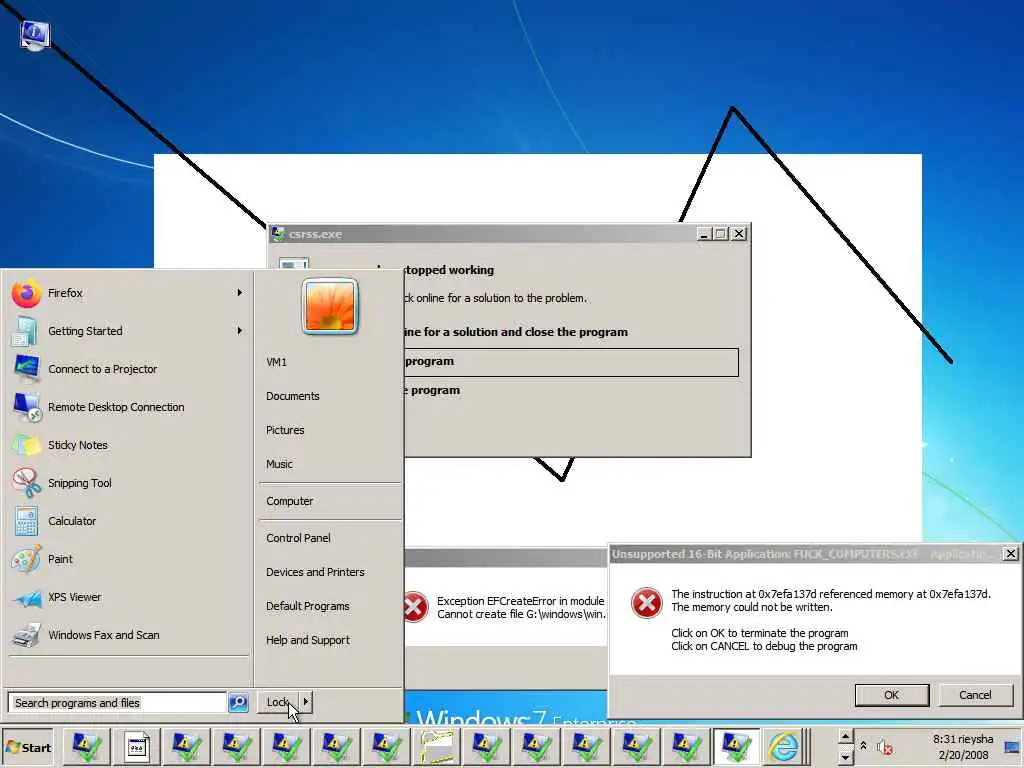This screenshot has height=768, width=1024.
Task: Open the folder icon on the taskbar
Action: [437, 746]
